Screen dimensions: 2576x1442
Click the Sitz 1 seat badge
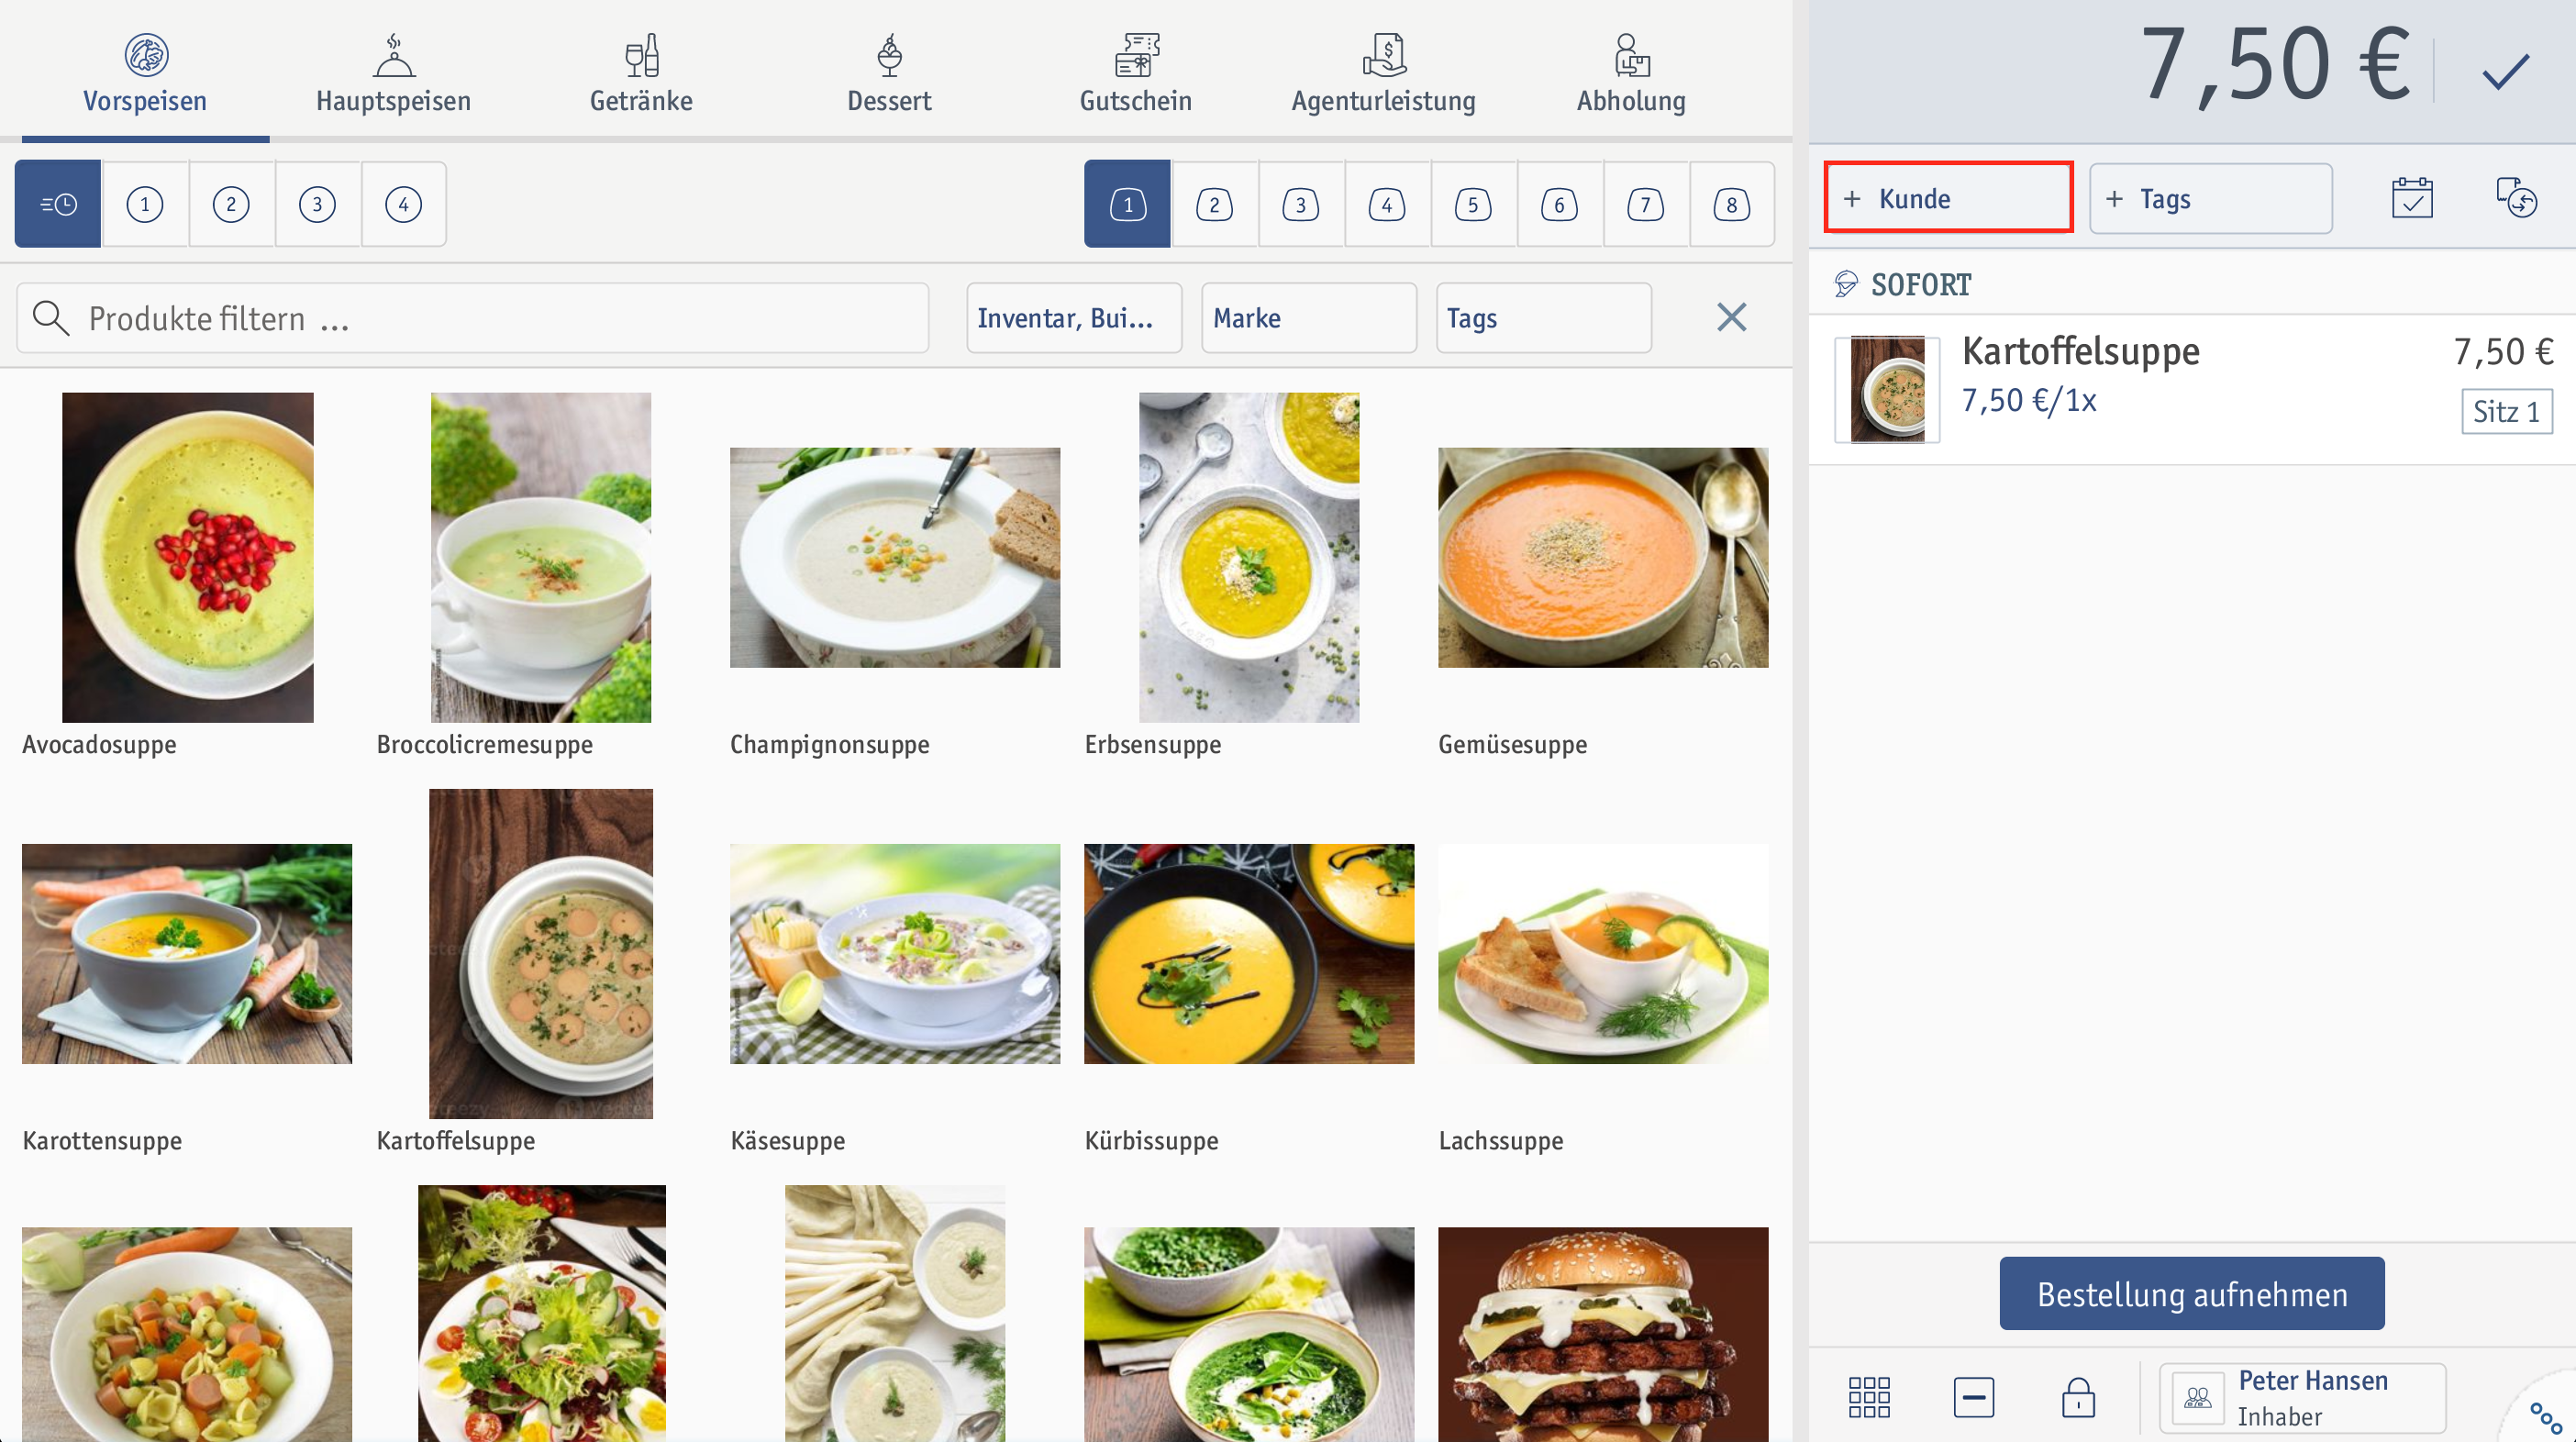2506,411
